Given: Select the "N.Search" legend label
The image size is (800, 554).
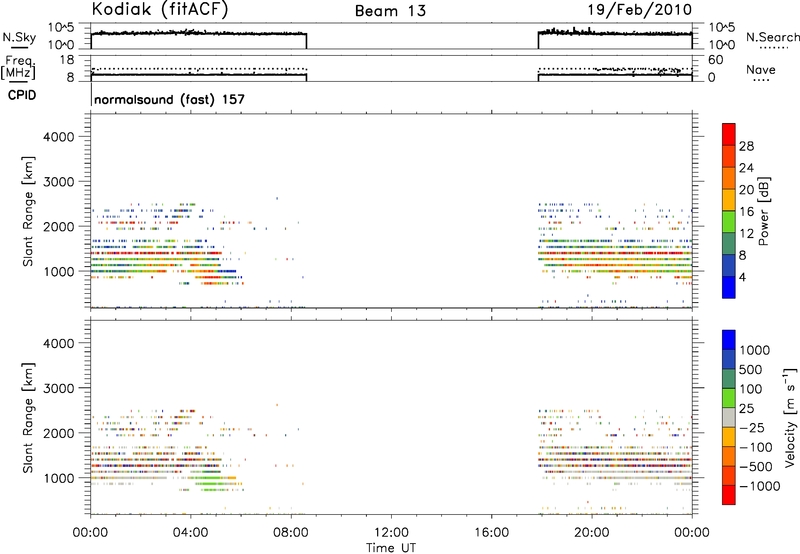Looking at the screenshot, I should pyautogui.click(x=773, y=37).
